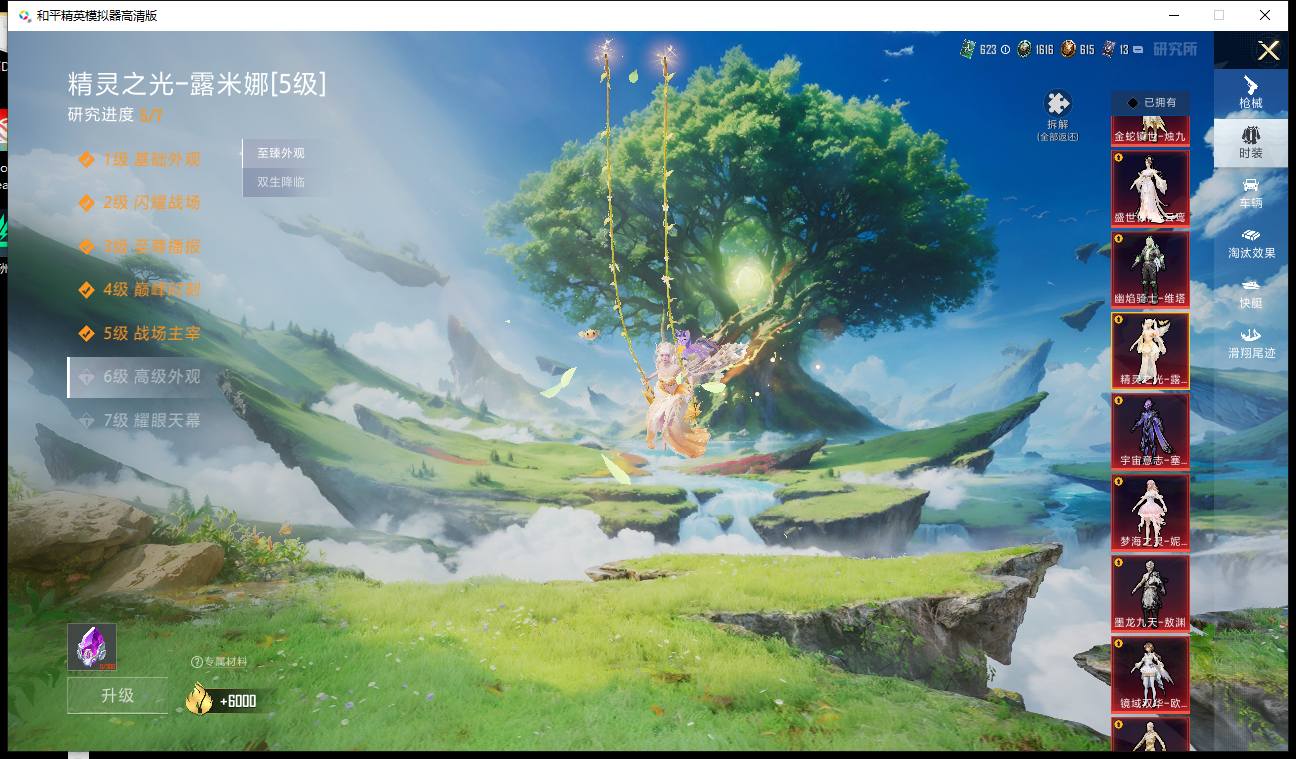Close the research lab with the gold X
This screenshot has height=759, width=1296.
click(1268, 50)
